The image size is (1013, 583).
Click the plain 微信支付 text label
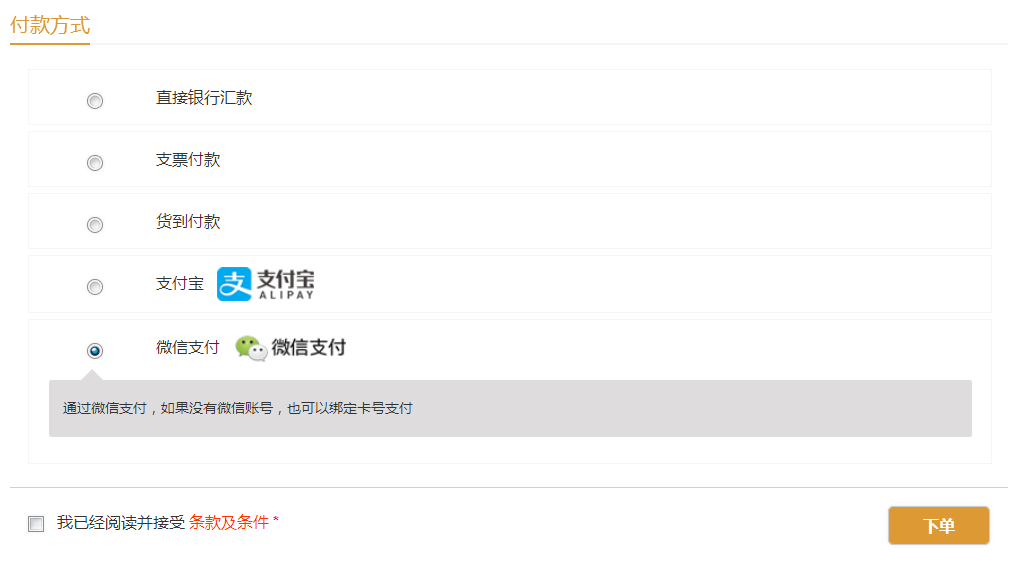coord(187,348)
